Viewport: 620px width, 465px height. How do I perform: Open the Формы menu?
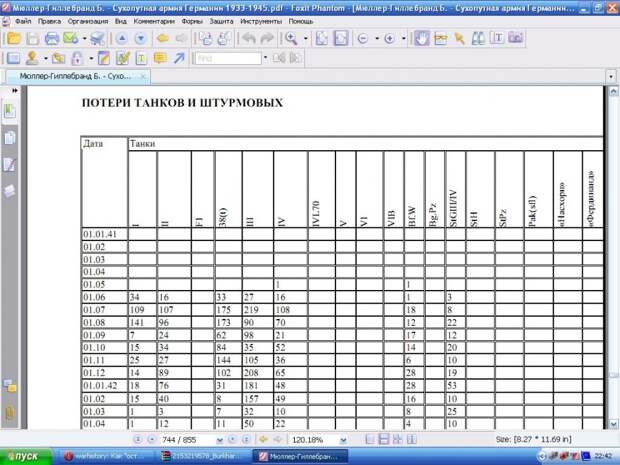(x=192, y=21)
